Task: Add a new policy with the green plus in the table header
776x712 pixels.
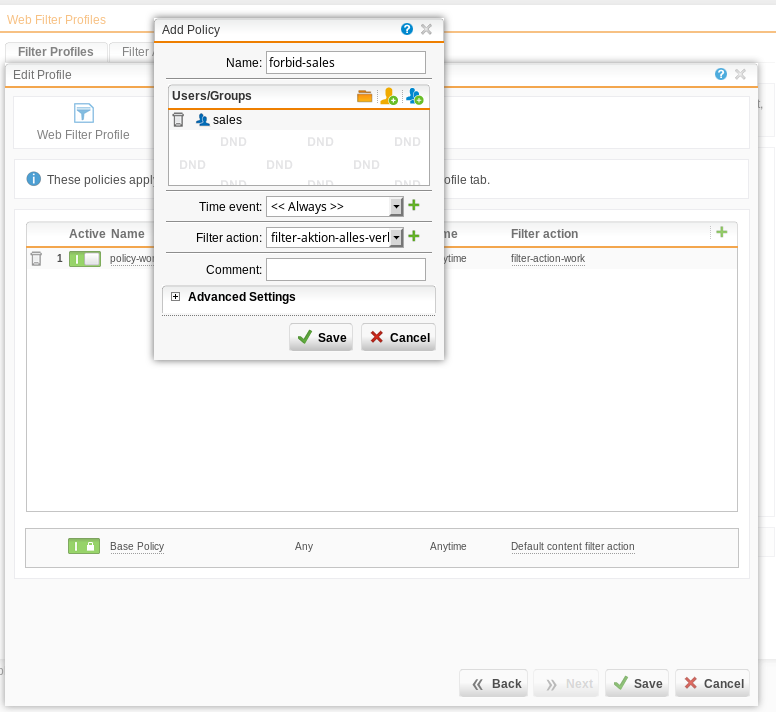Action: [x=721, y=232]
